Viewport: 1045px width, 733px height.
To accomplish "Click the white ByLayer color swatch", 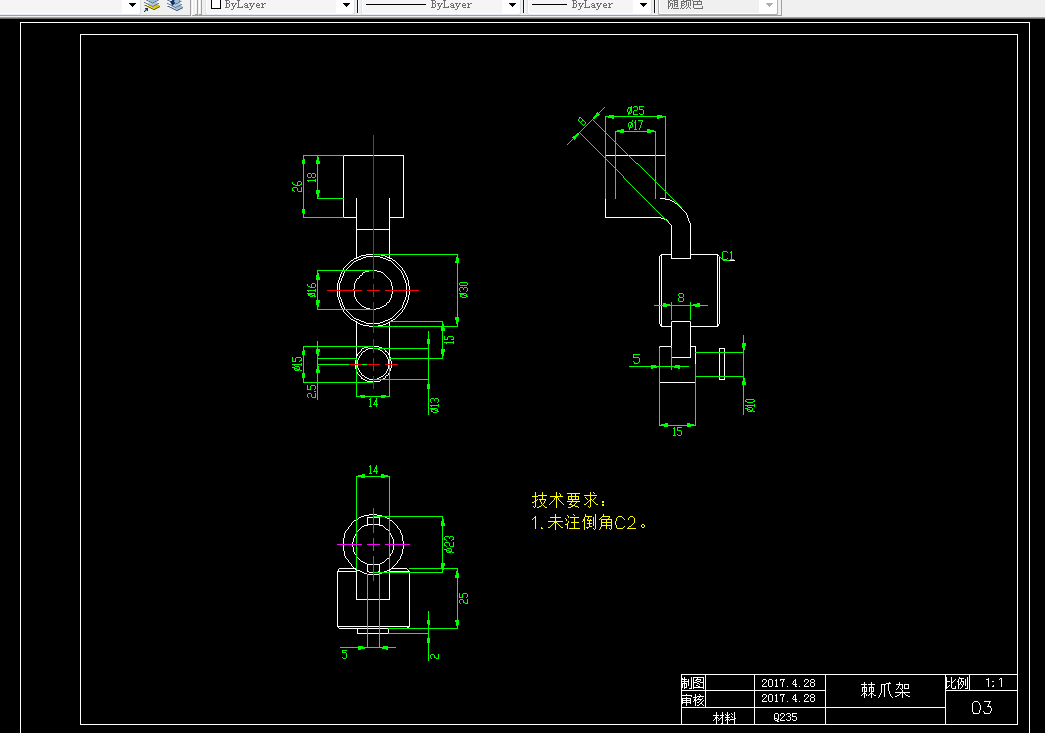I will pos(216,5).
